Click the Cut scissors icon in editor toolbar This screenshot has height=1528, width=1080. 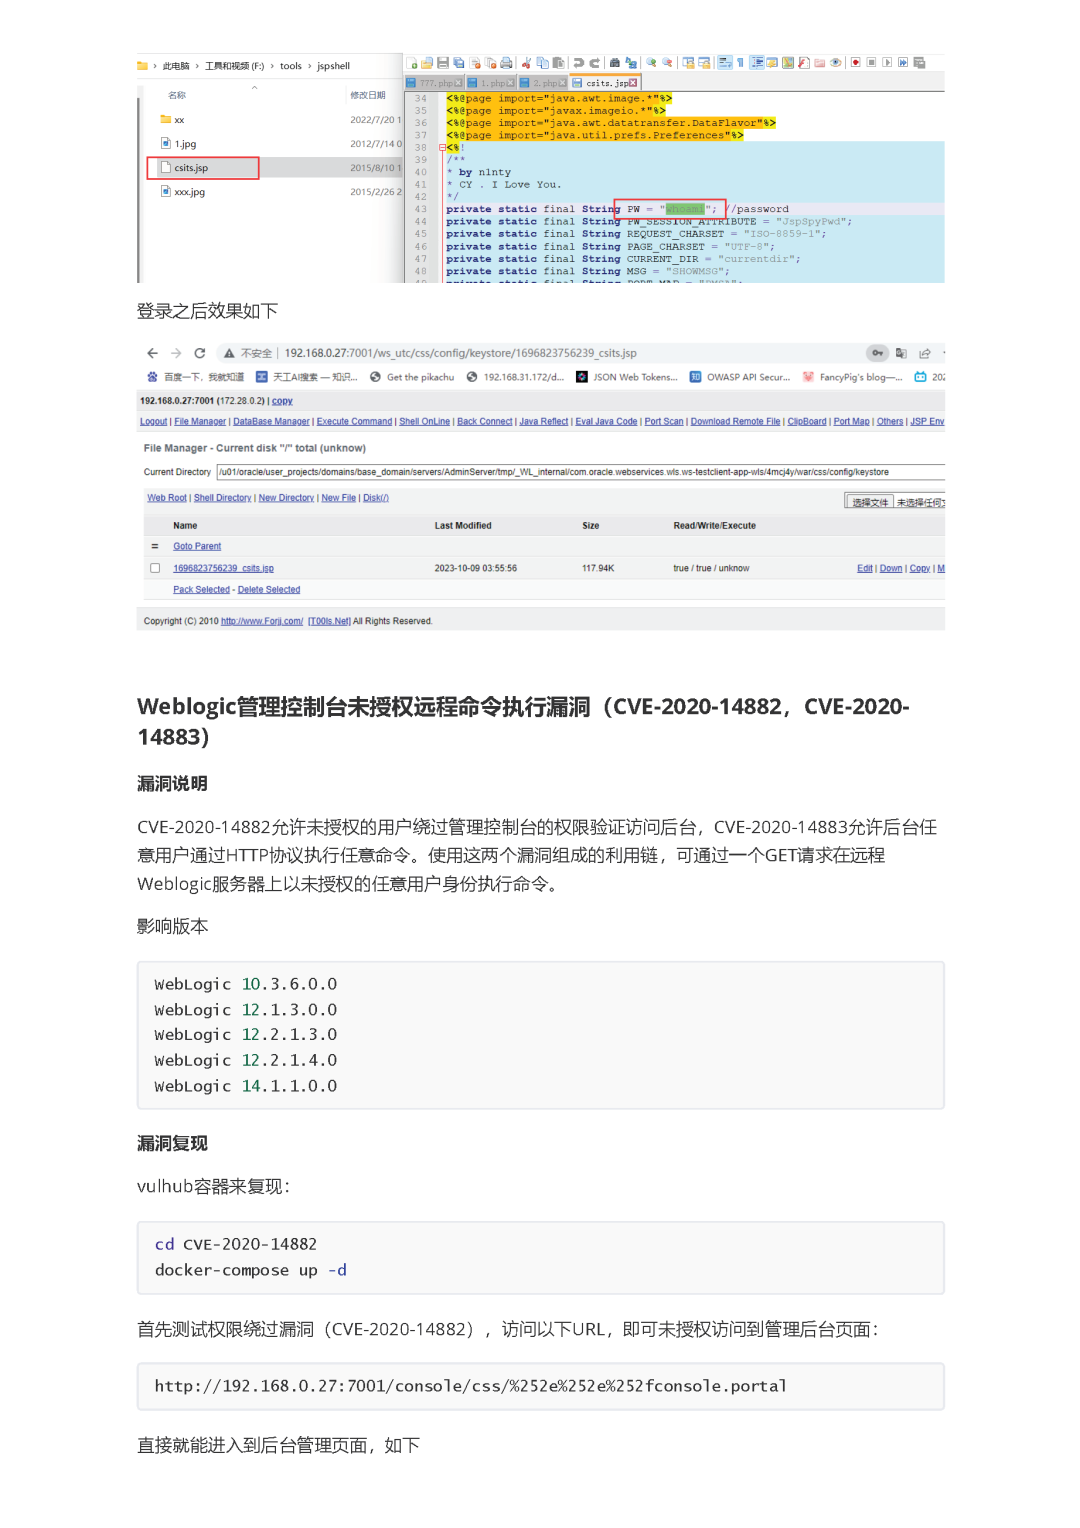point(526,63)
